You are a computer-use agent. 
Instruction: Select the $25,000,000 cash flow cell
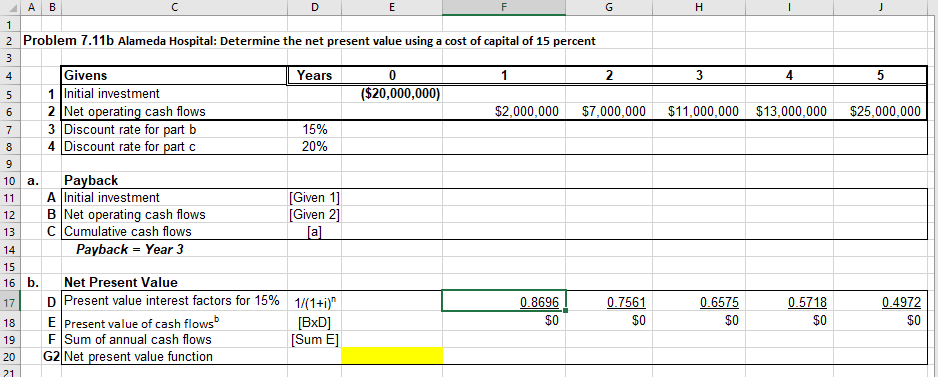pyautogui.click(x=881, y=111)
